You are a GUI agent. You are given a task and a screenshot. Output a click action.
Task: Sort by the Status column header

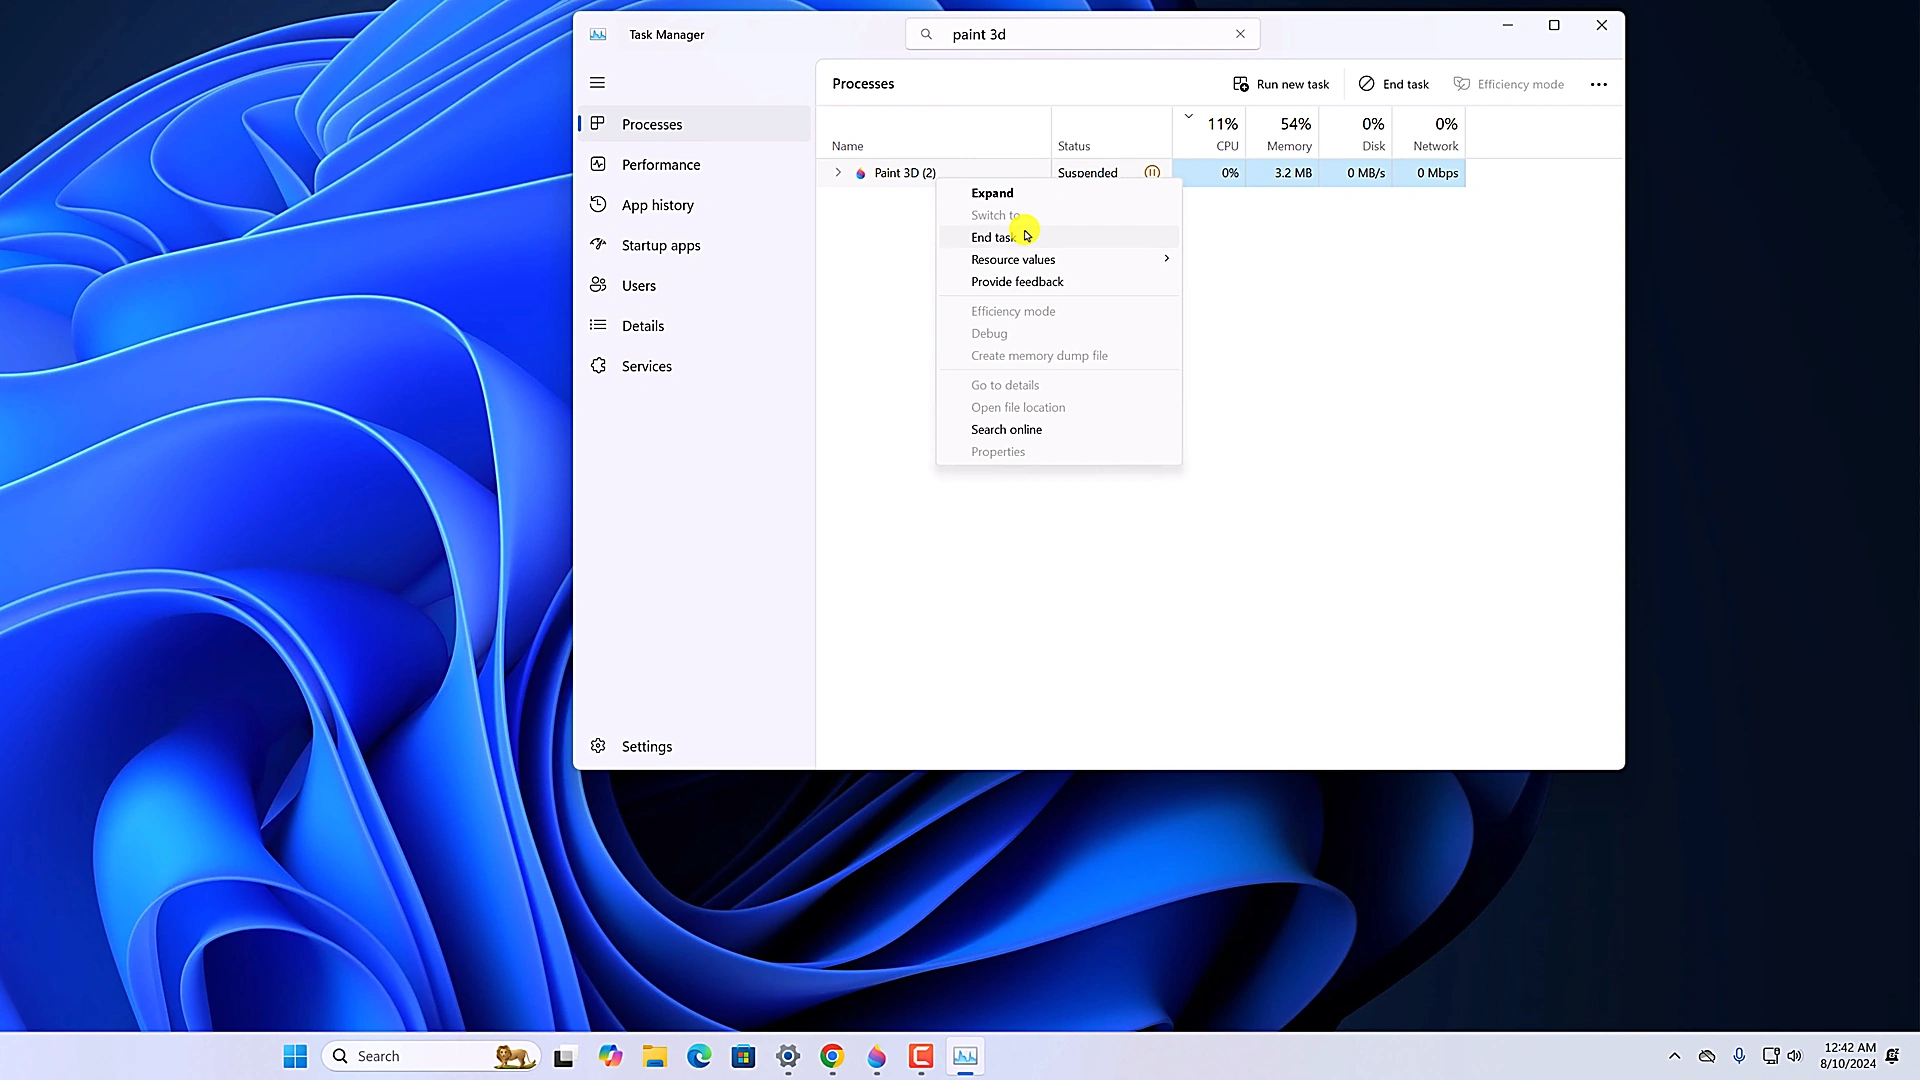[x=1112, y=133]
